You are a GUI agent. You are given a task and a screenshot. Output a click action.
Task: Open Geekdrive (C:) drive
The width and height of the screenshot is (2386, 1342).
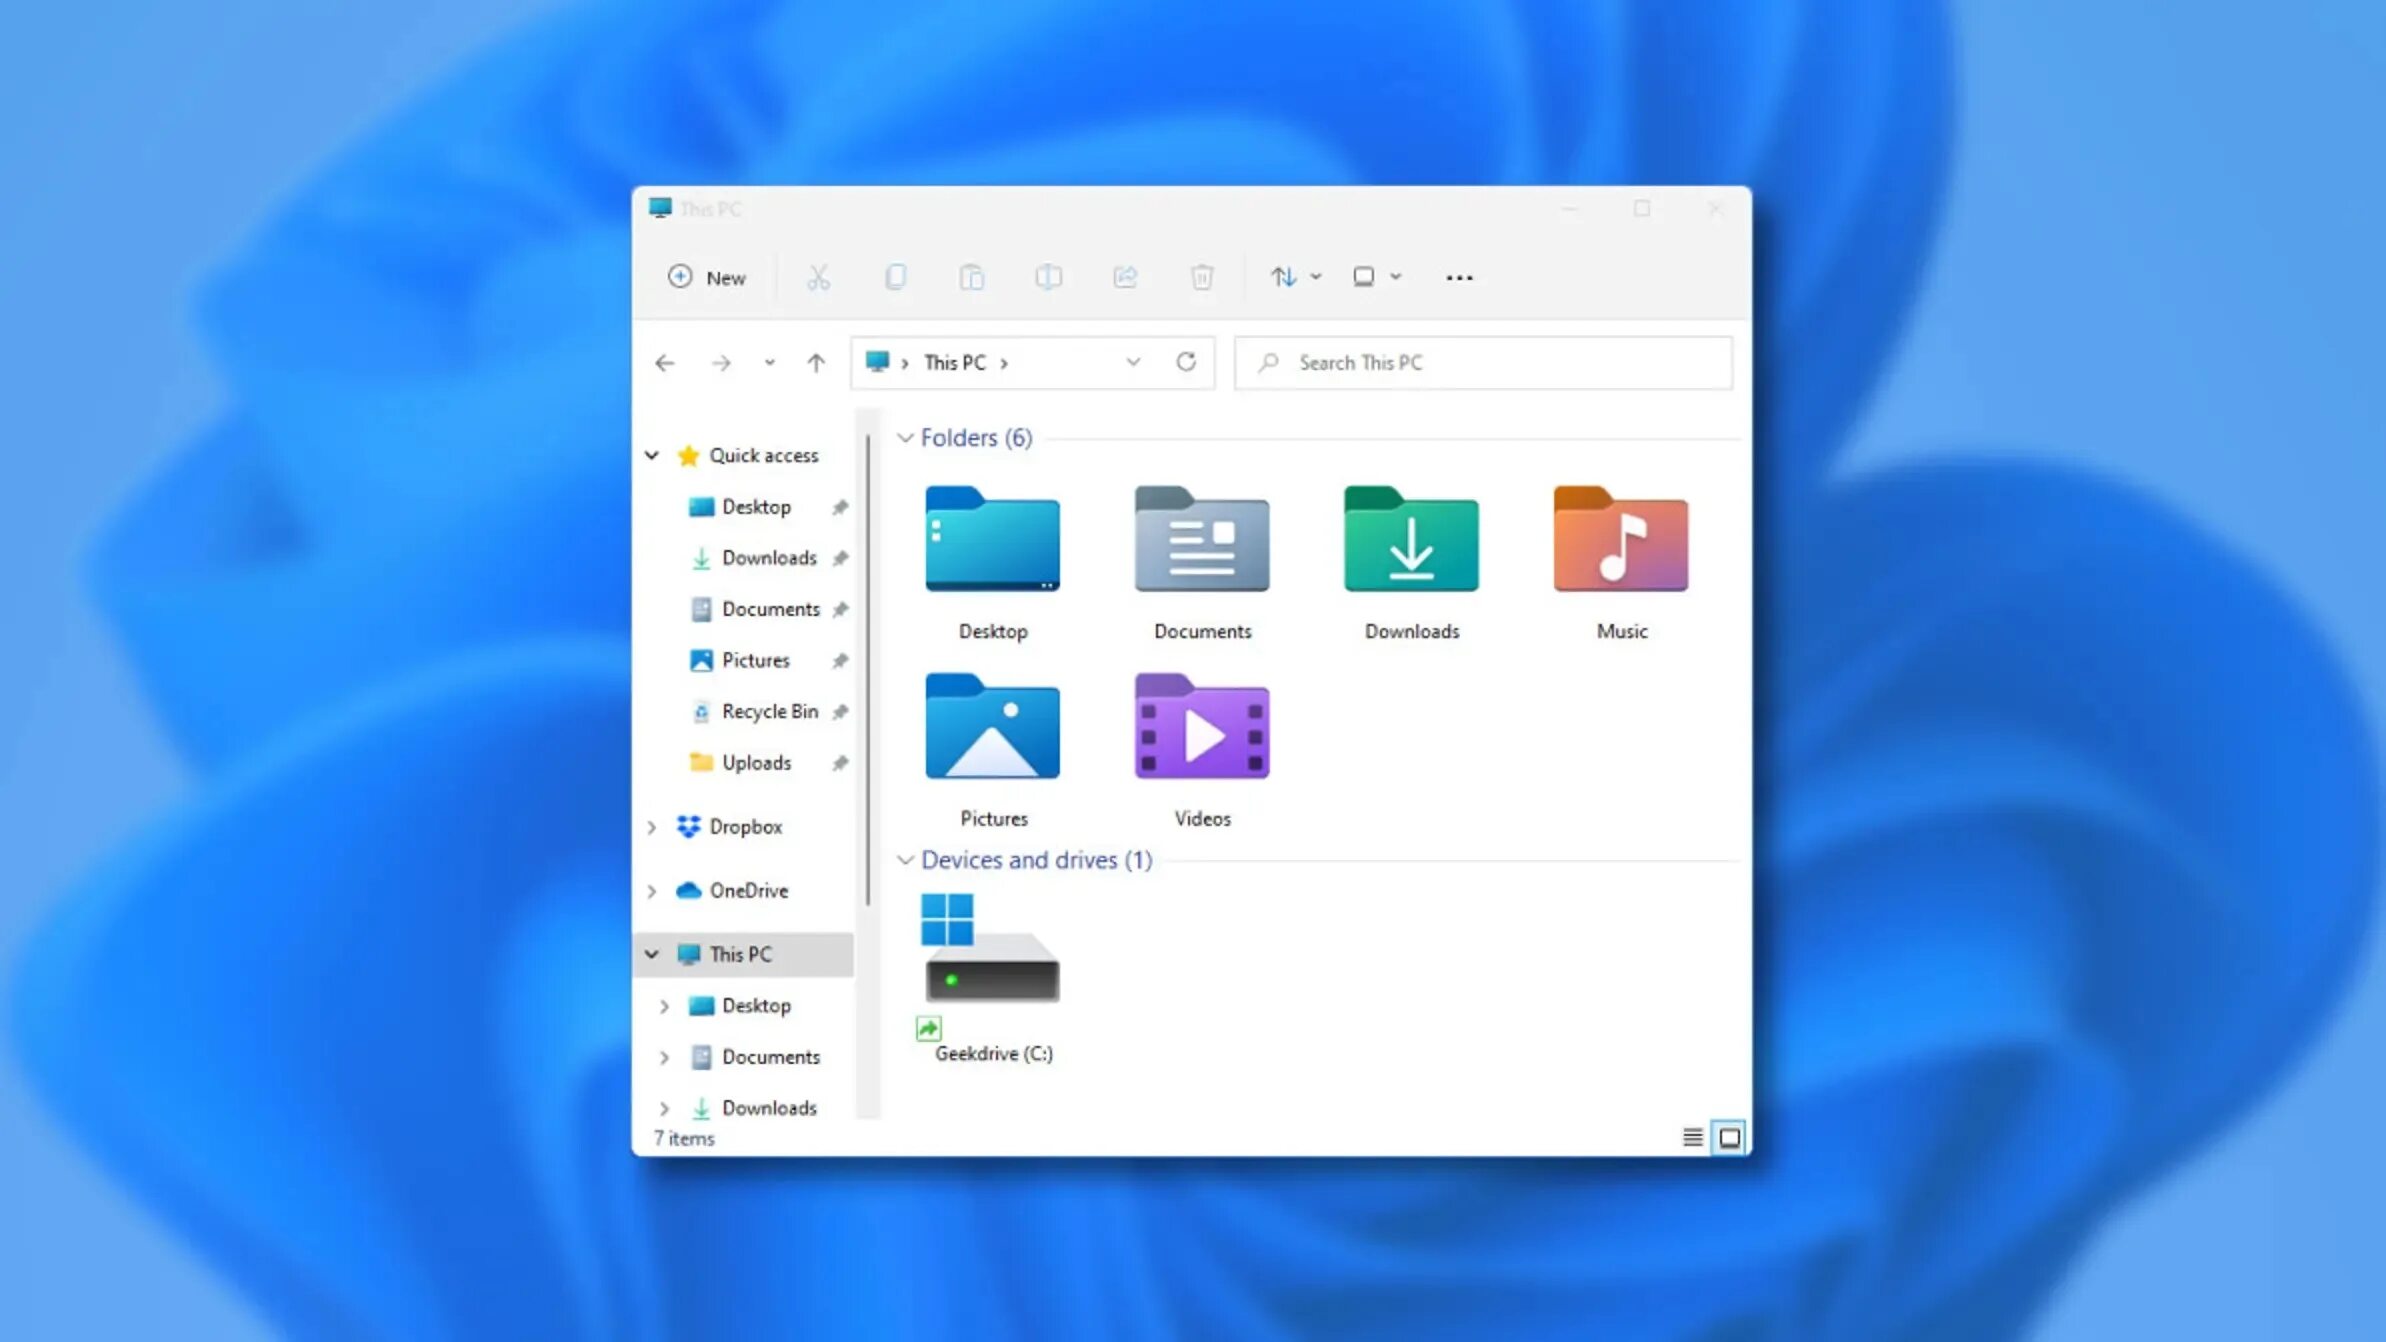click(993, 977)
